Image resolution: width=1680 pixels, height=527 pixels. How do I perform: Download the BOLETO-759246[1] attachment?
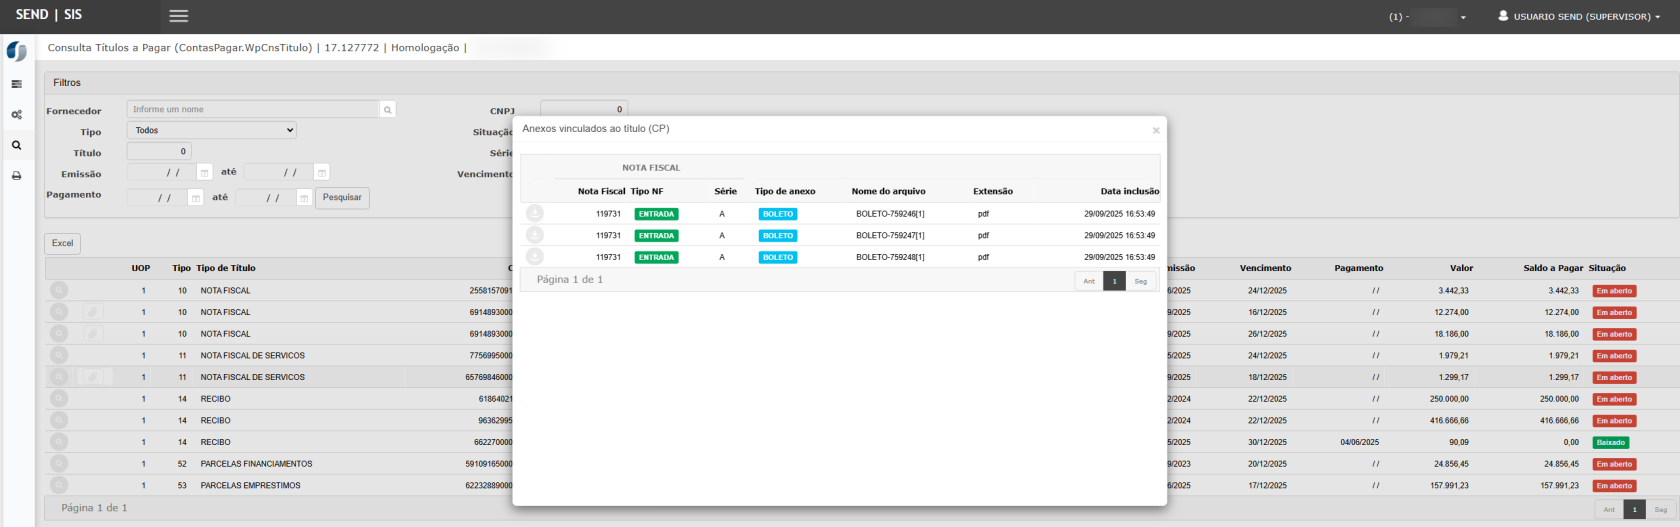(x=535, y=213)
